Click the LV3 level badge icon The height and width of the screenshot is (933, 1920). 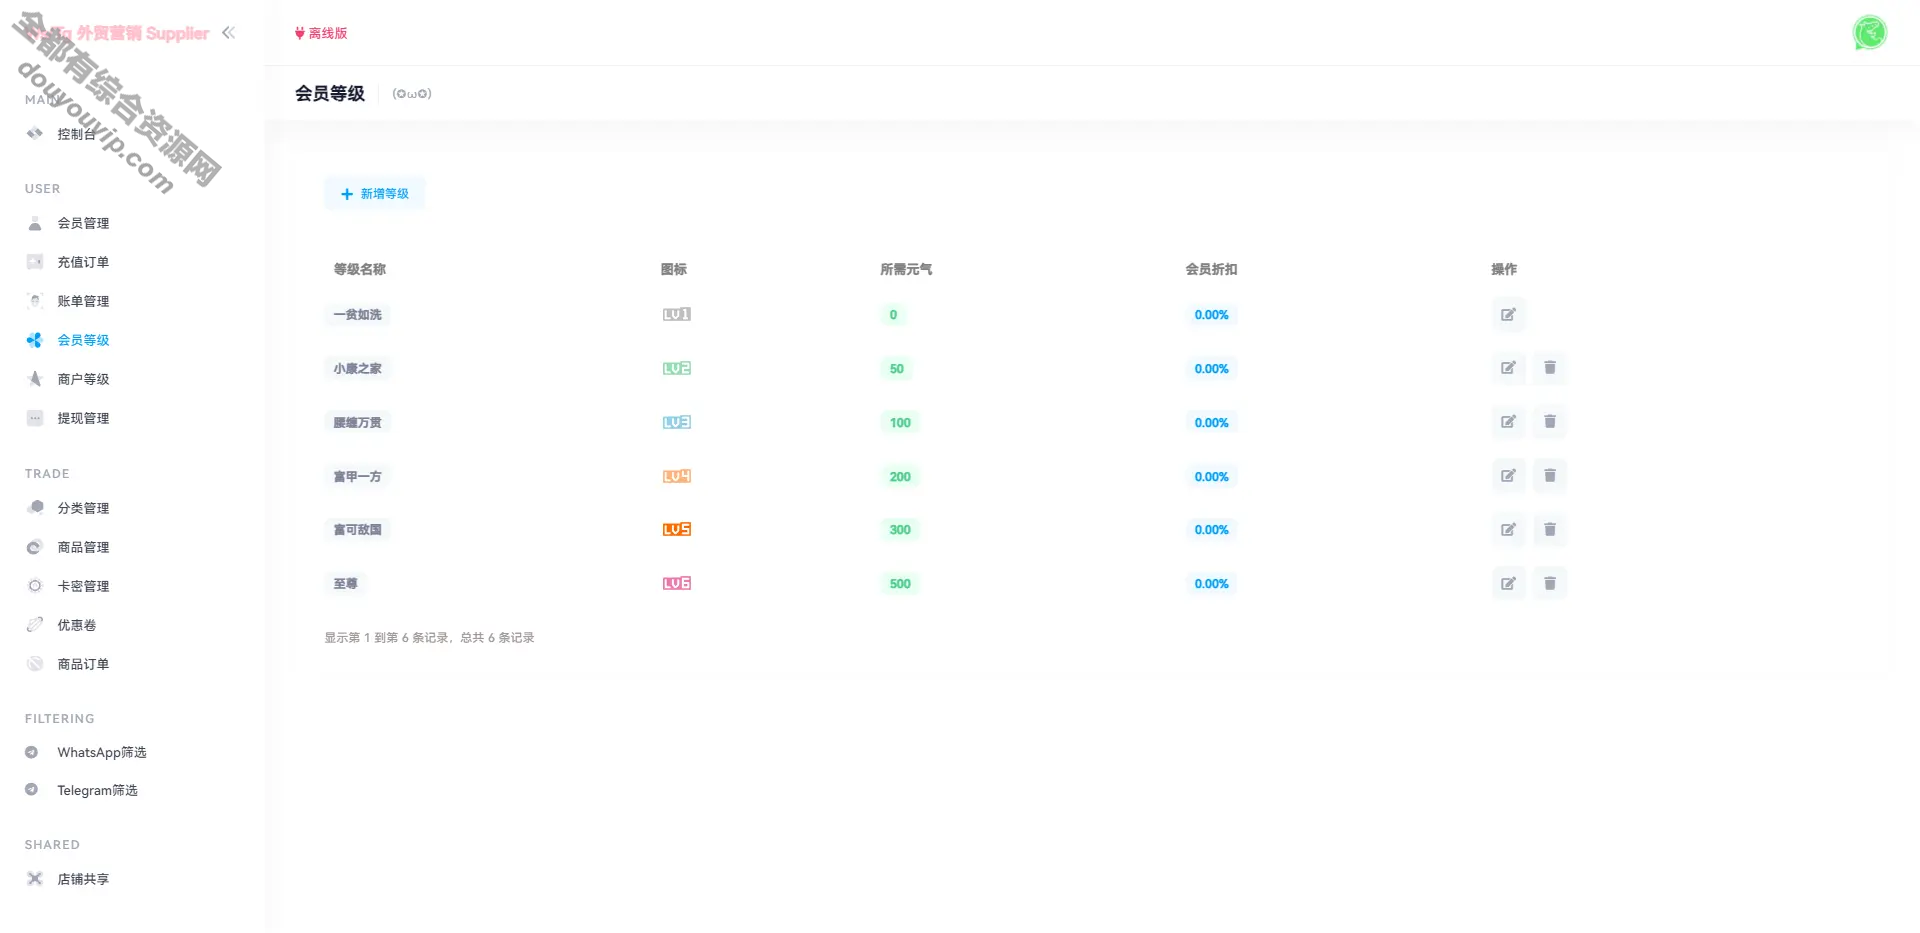[677, 423]
